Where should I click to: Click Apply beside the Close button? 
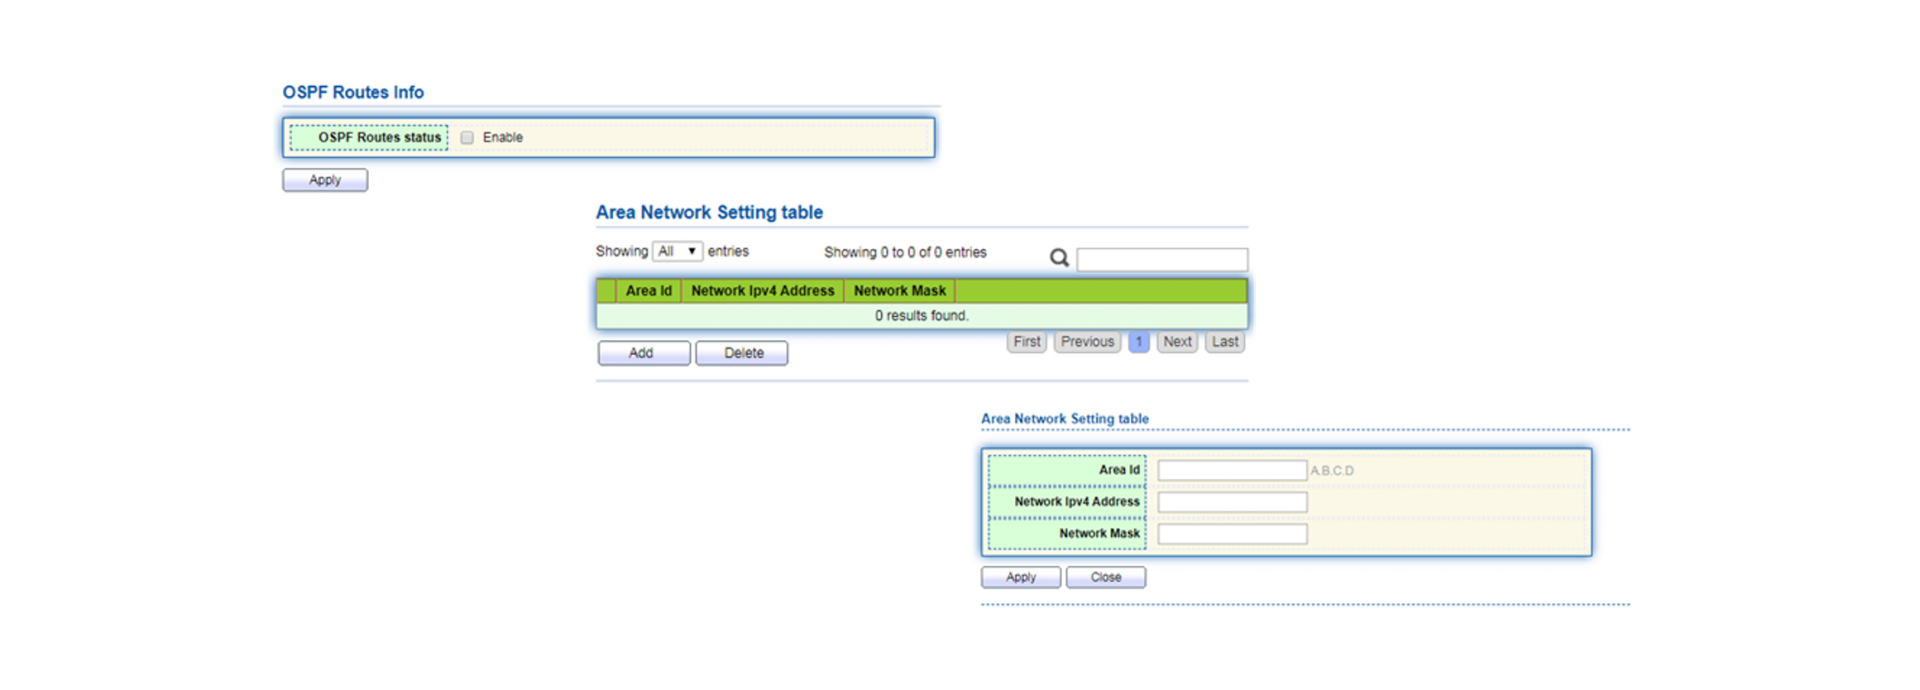(x=1021, y=577)
